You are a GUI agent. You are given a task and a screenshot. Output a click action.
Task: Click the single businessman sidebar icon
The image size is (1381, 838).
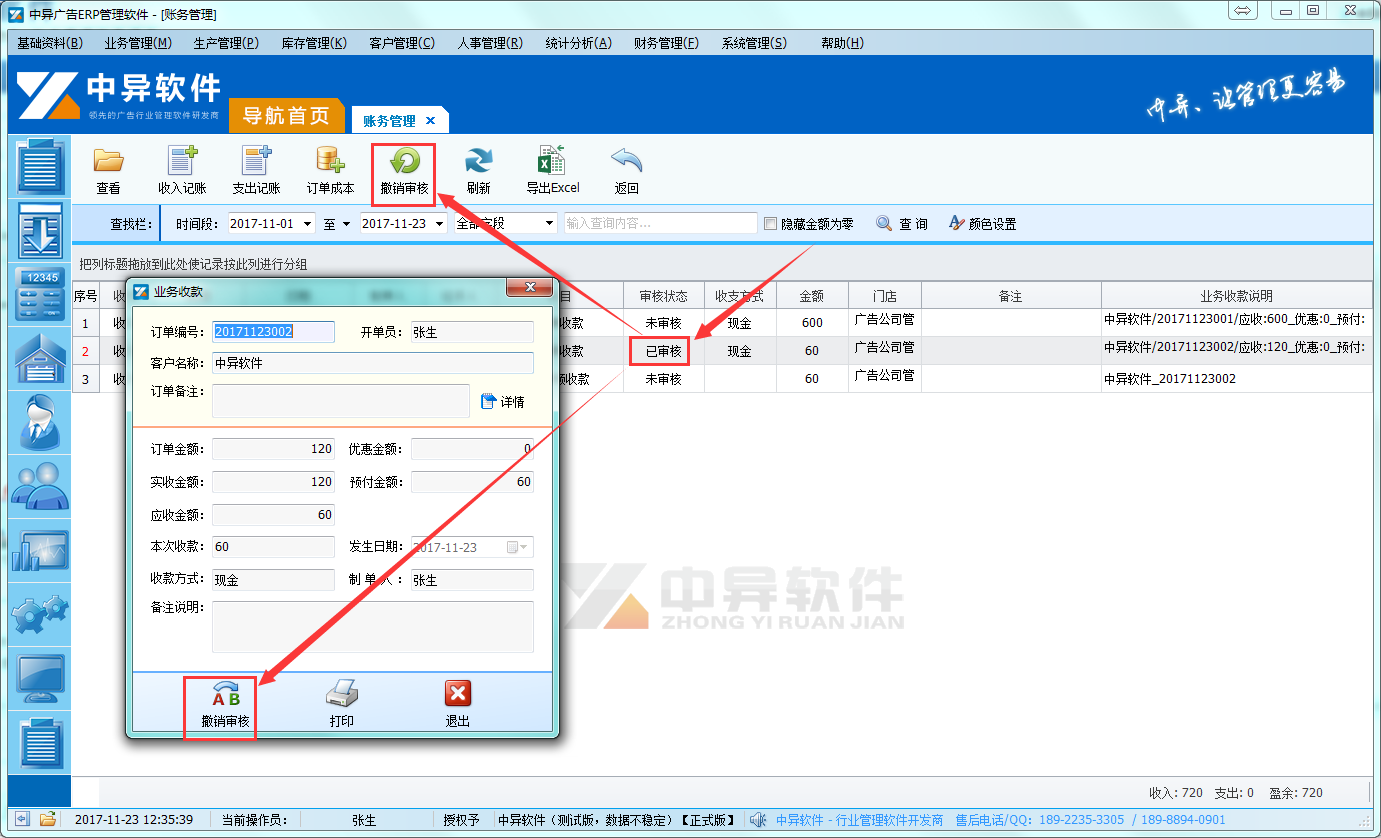click(41, 422)
